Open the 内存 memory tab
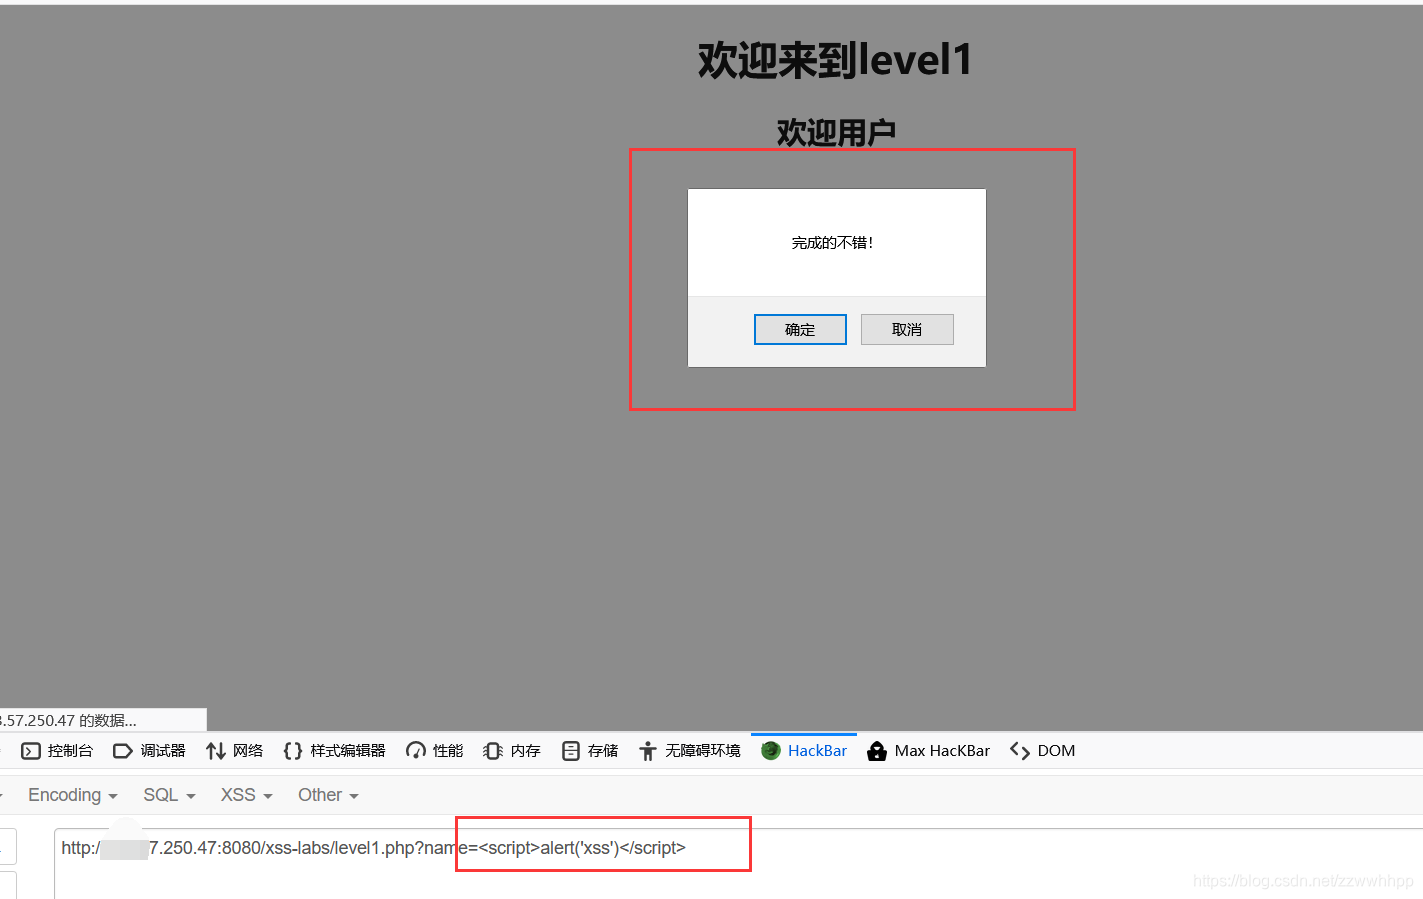This screenshot has height=899, width=1423. point(512,751)
